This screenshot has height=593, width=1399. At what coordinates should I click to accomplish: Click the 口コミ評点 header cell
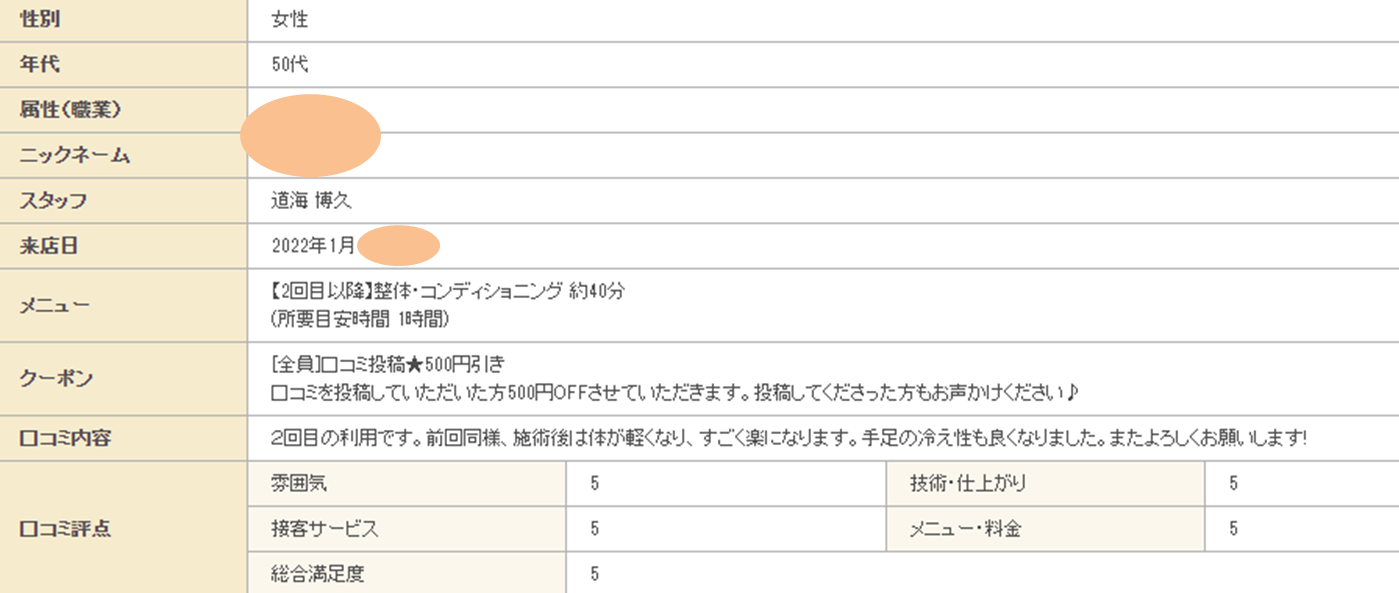click(65, 529)
